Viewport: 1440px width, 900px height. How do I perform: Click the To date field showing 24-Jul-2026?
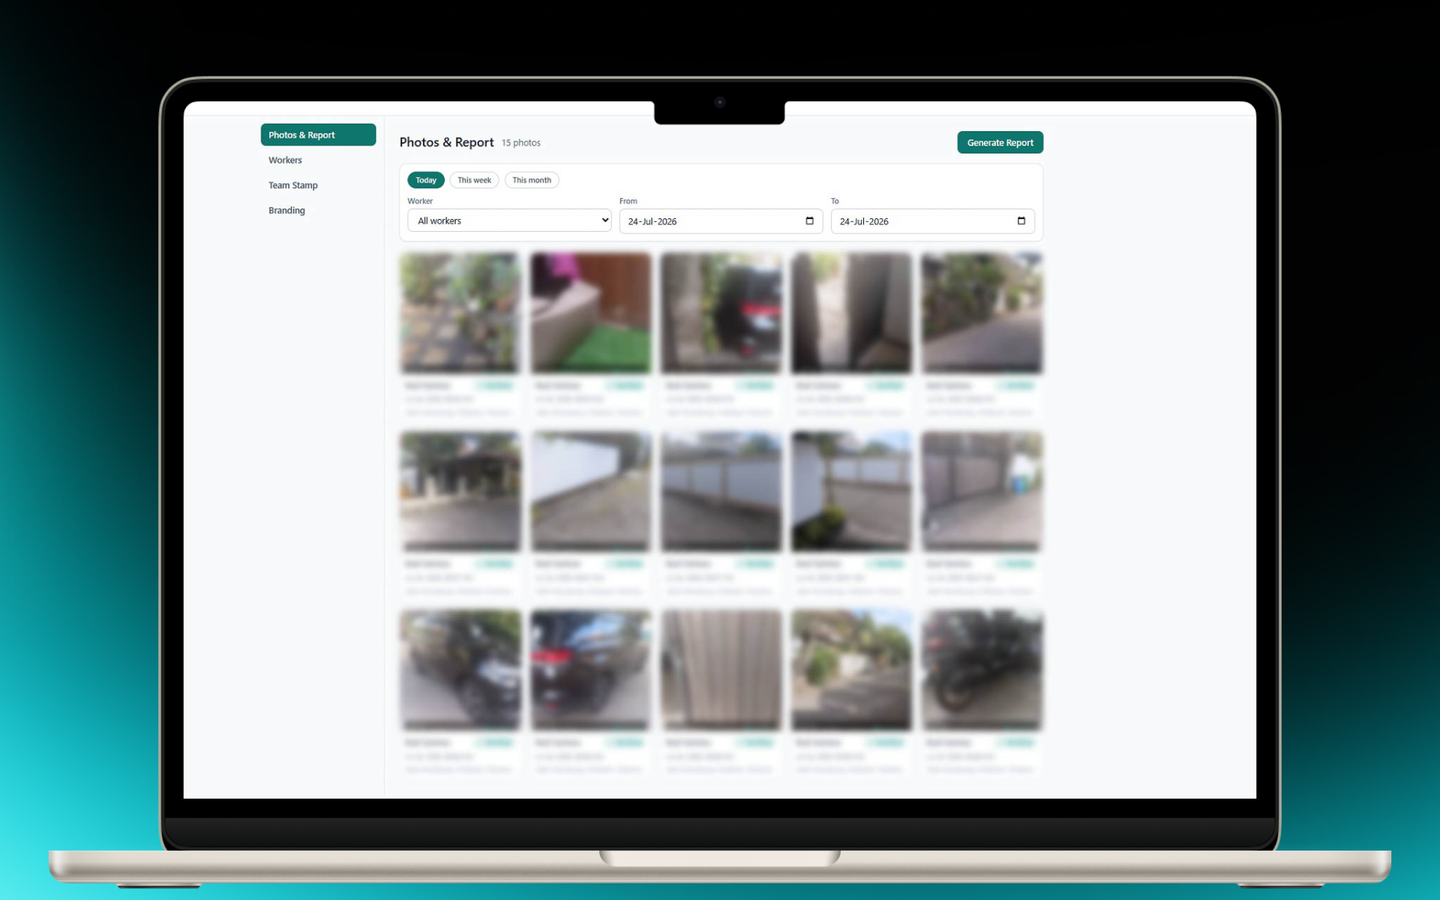point(933,221)
